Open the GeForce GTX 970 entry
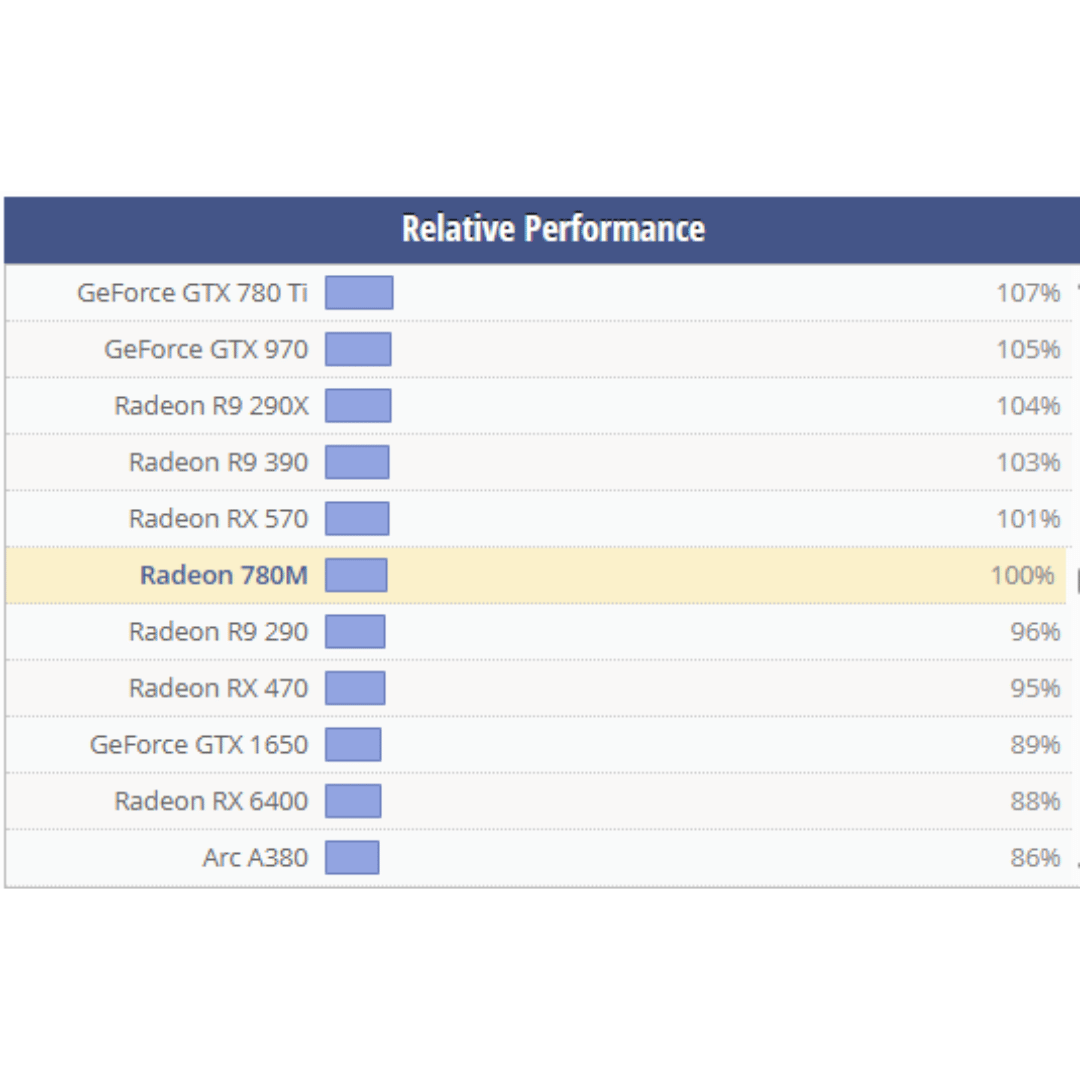The image size is (1080, 1080). click(x=206, y=349)
